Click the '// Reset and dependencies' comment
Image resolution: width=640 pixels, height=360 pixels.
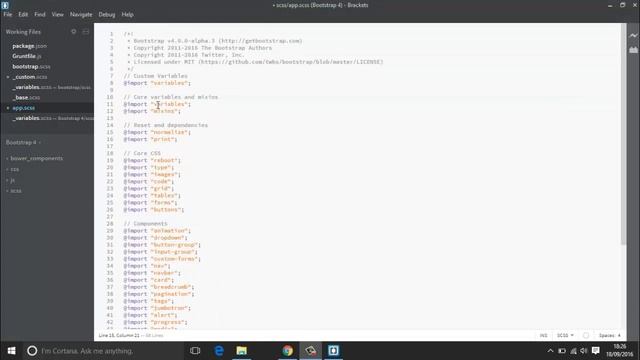[166, 125]
